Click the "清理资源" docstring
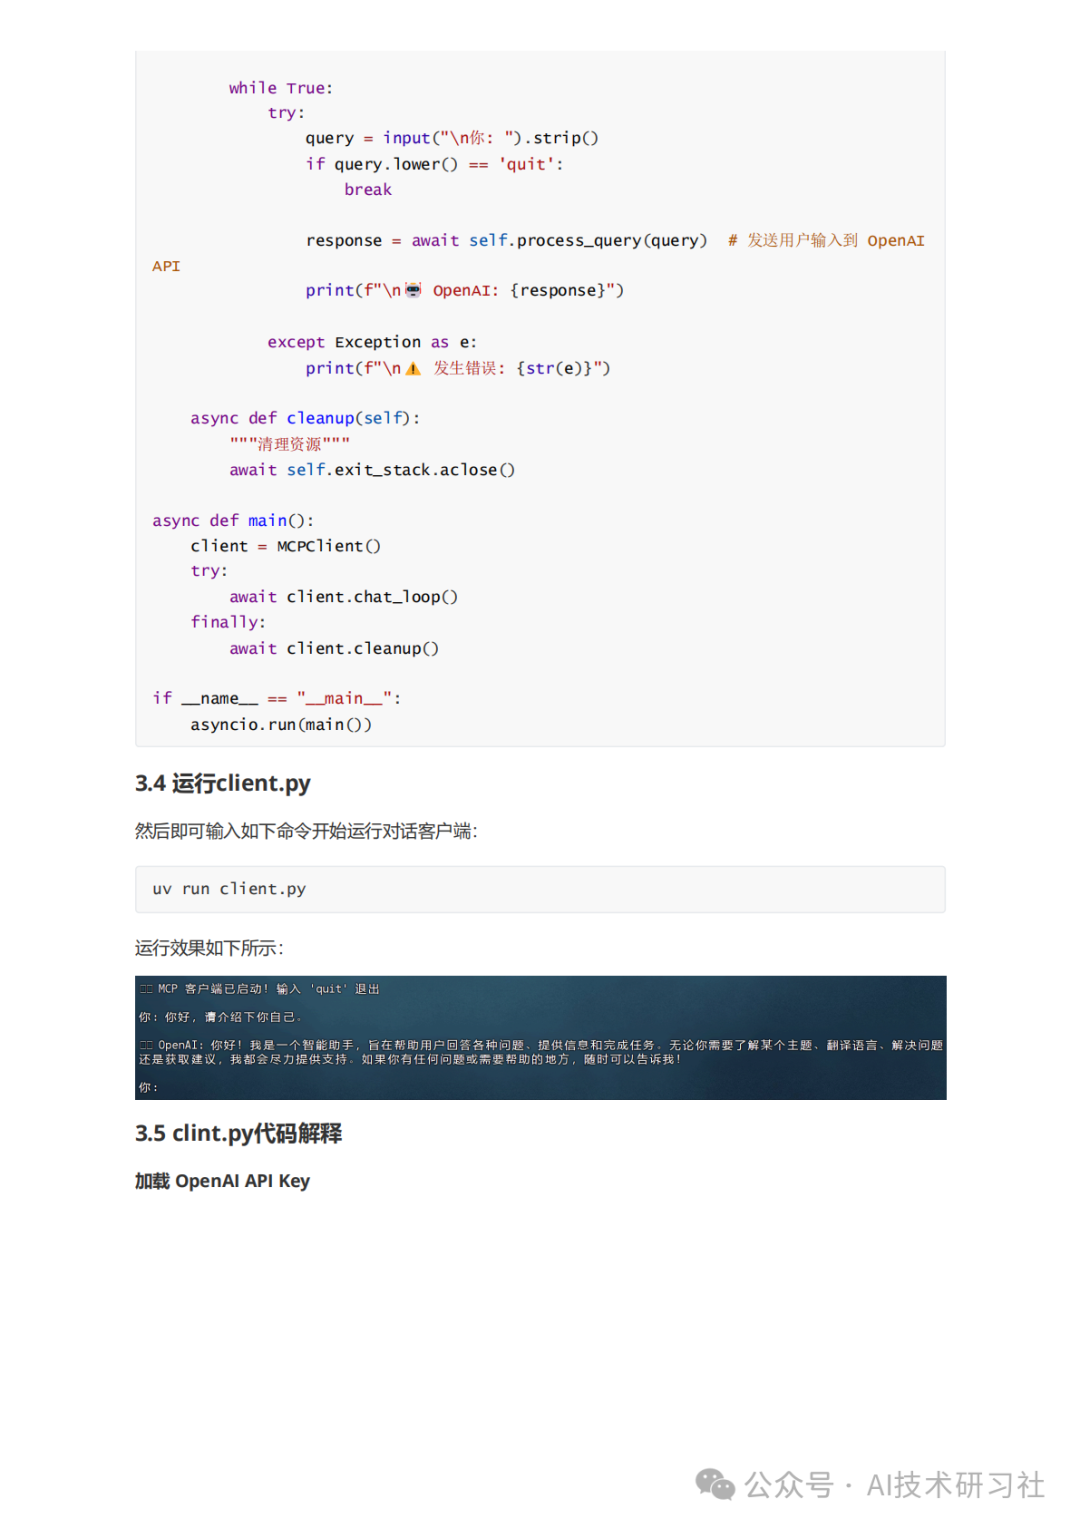 click(x=290, y=444)
